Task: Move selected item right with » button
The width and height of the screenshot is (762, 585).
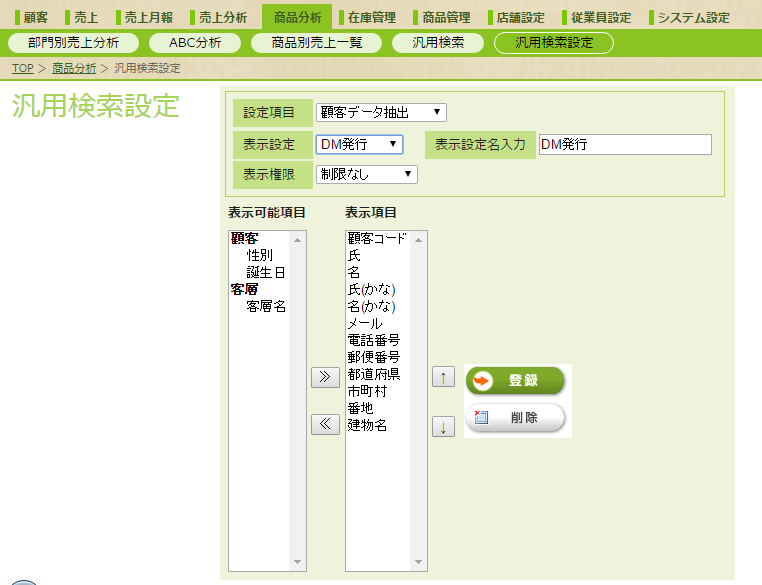Action: pyautogui.click(x=325, y=378)
